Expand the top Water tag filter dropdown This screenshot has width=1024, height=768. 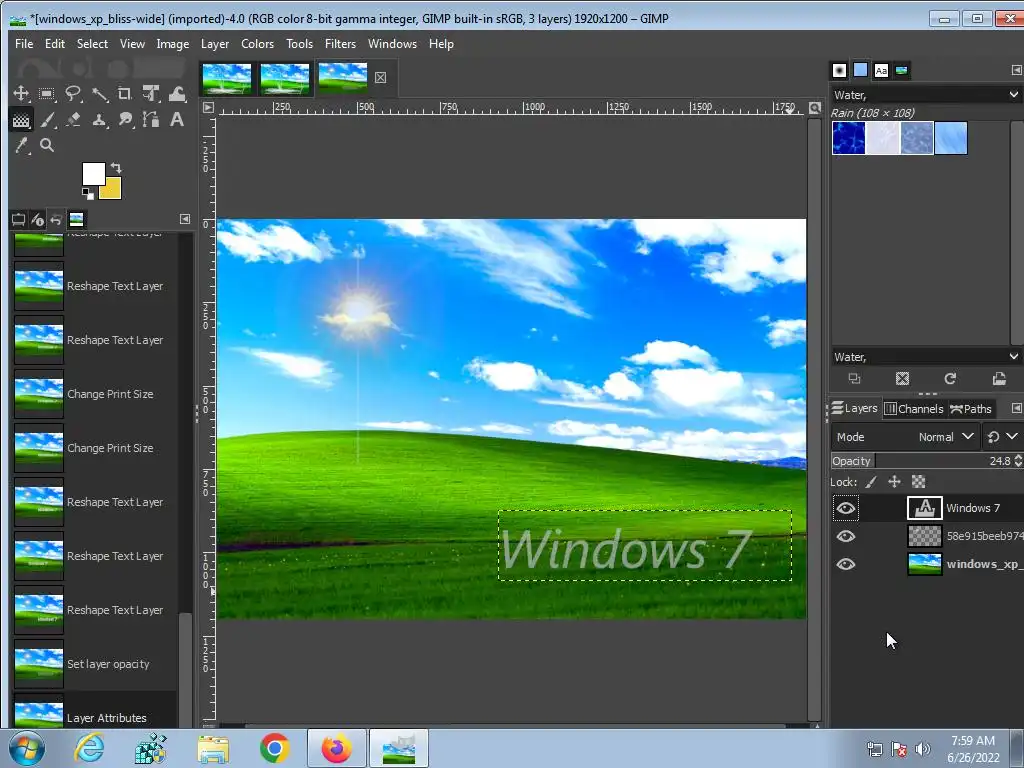coord(1014,95)
